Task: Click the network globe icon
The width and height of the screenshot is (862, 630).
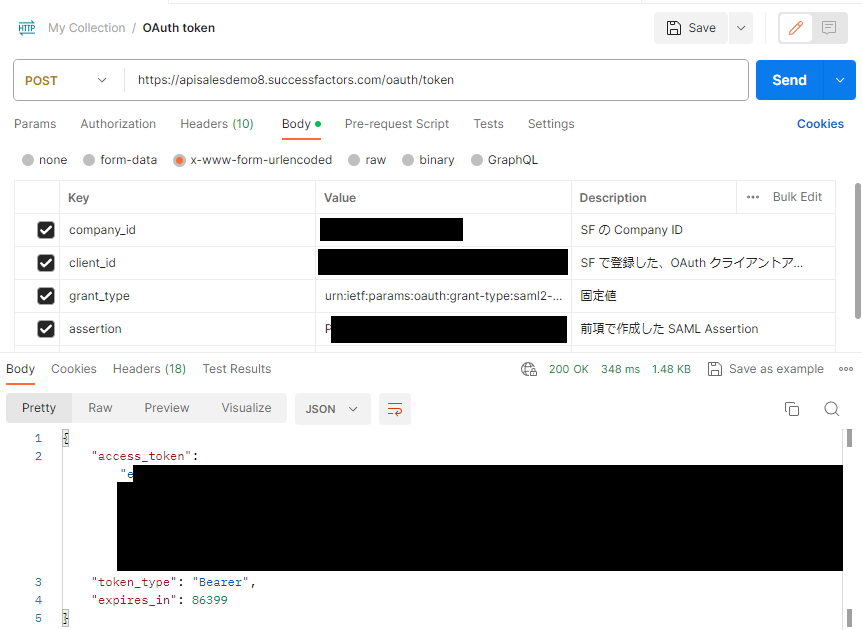Action: point(529,369)
